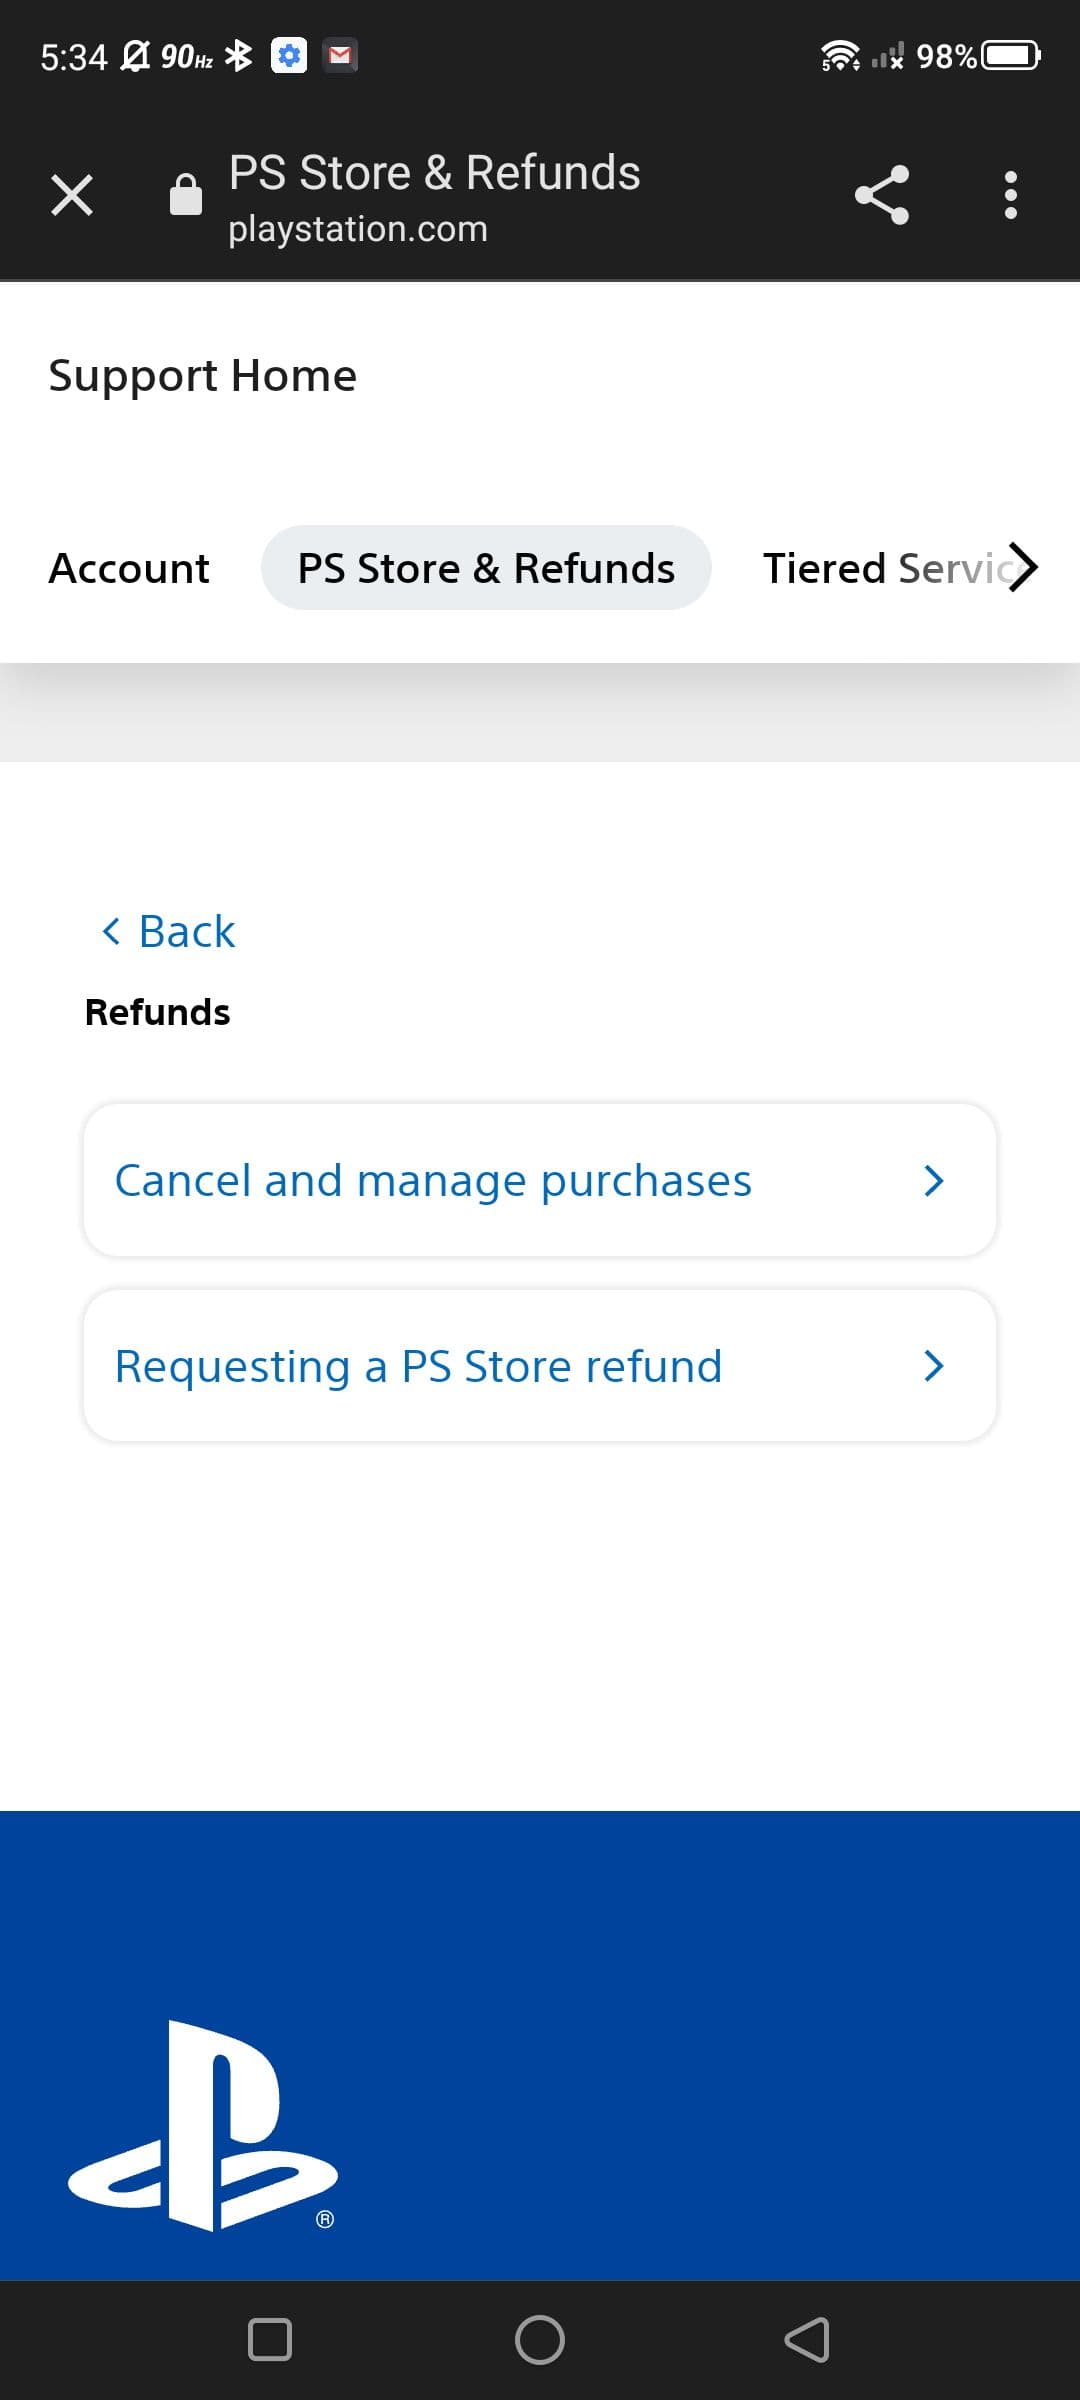The image size is (1080, 2400).
Task: Expand Requesting a PS Store refund chevron
Action: [x=933, y=1366]
